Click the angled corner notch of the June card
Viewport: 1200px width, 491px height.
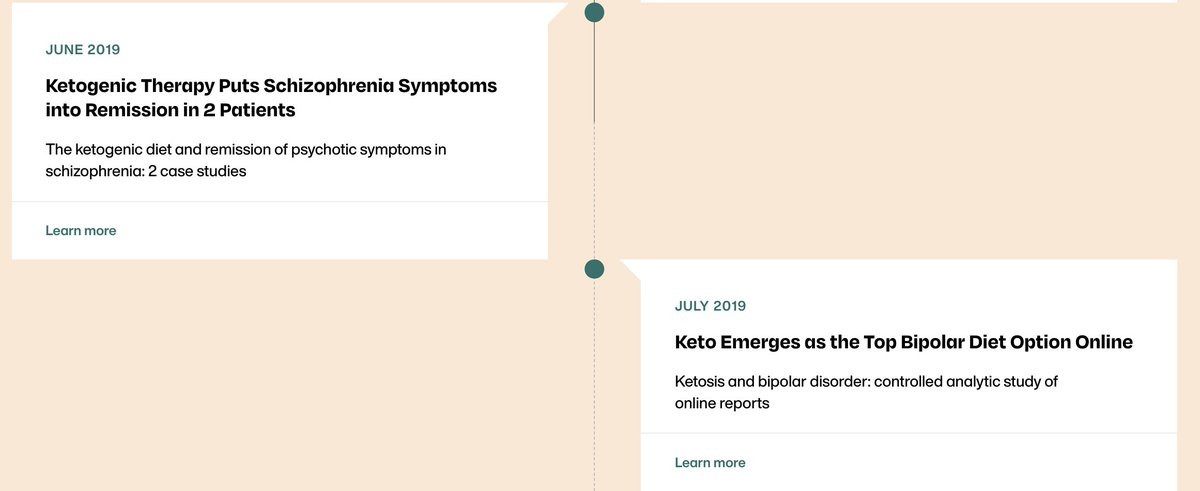558,12
